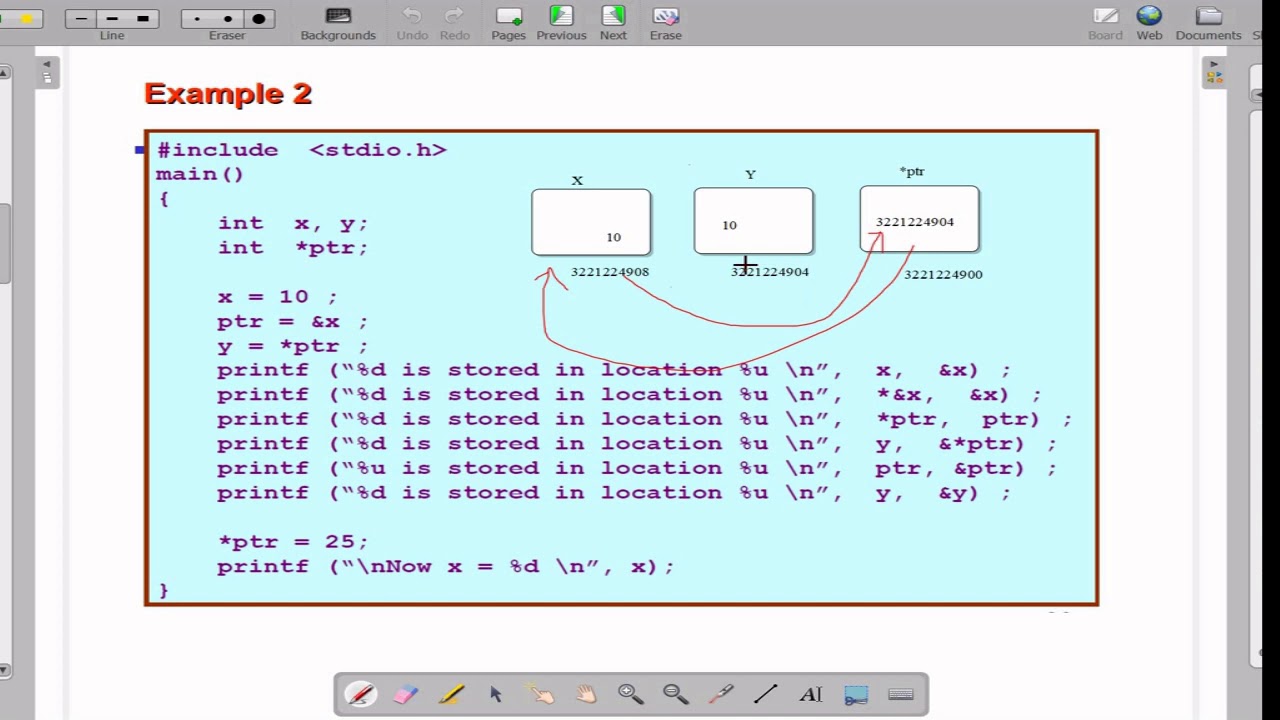This screenshot has width=1280, height=720.
Task: Click the left scrollbar down arrow
Action: coord(5,669)
